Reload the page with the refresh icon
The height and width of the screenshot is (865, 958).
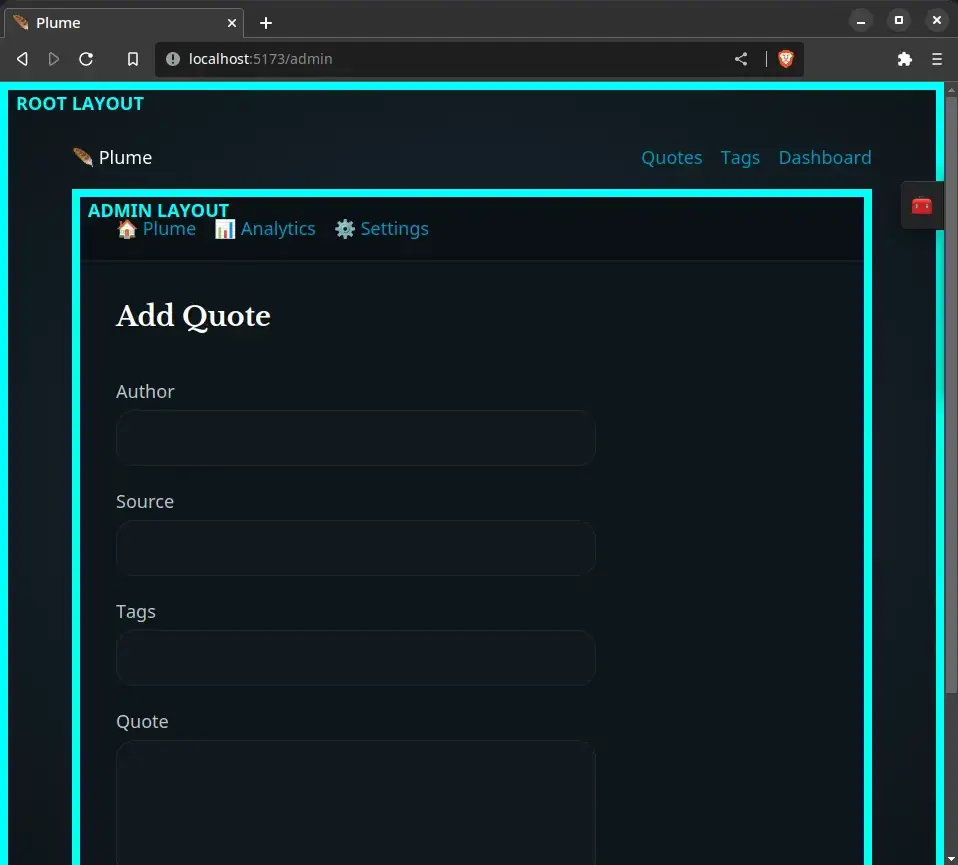[86, 59]
